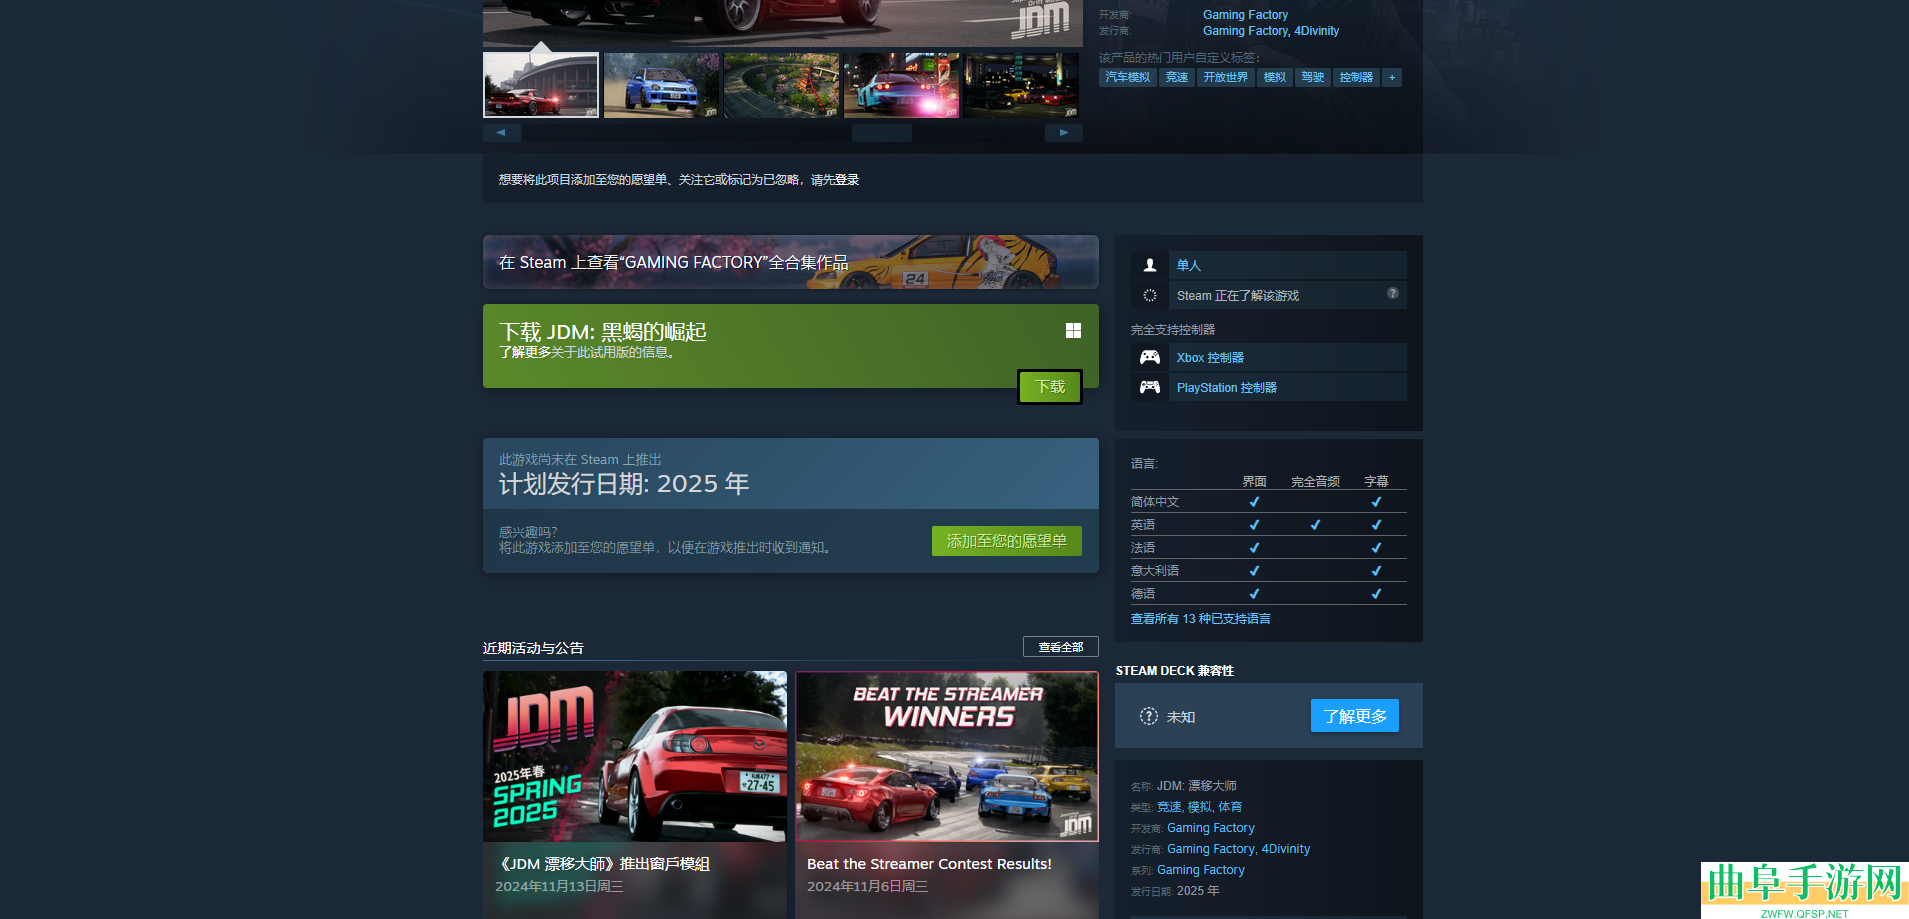1909x919 pixels.
Task: Click the 驾驶 tag
Action: (x=1313, y=77)
